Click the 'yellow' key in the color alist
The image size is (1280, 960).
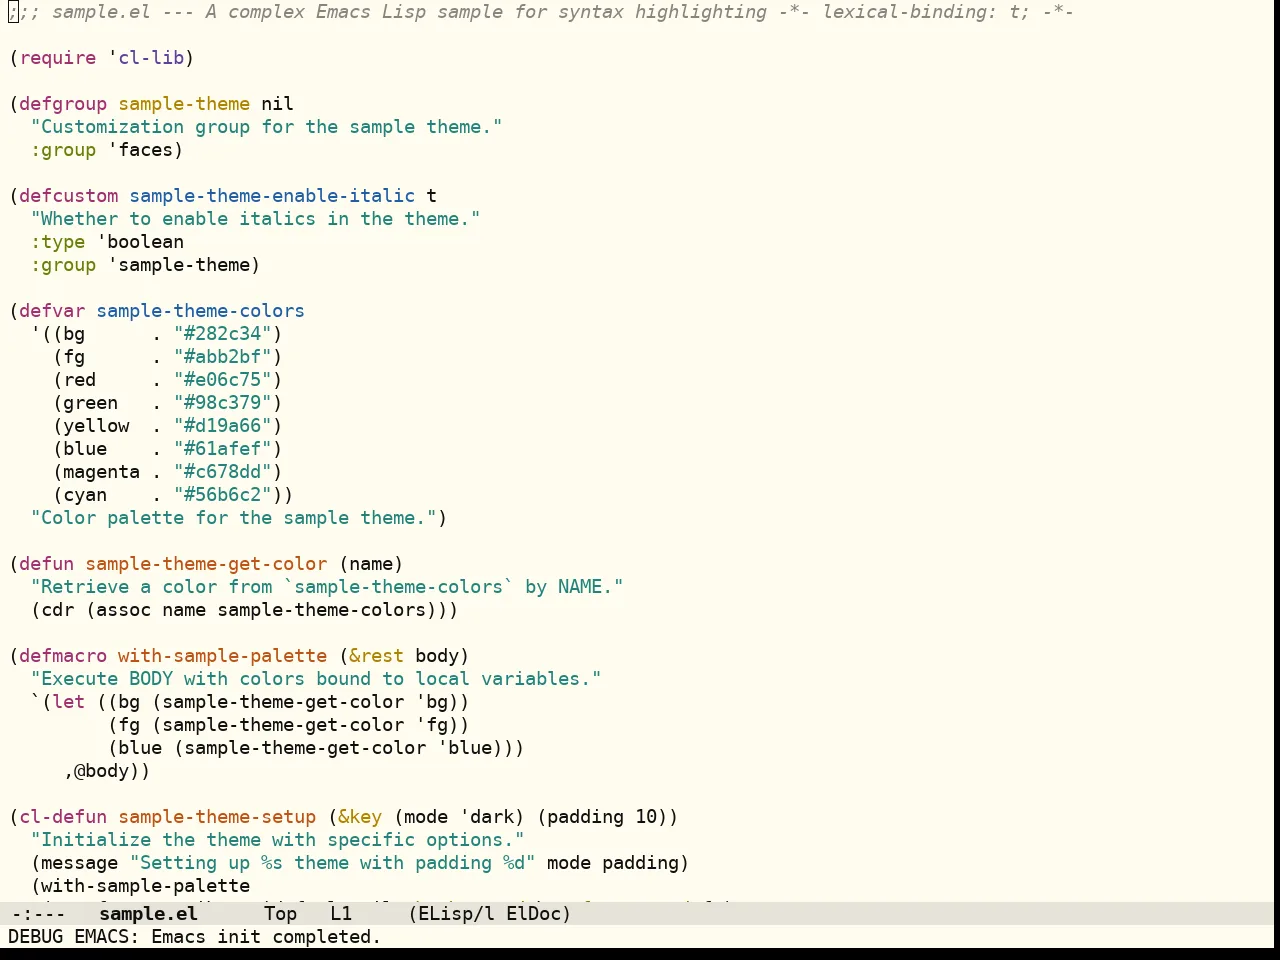coord(96,426)
